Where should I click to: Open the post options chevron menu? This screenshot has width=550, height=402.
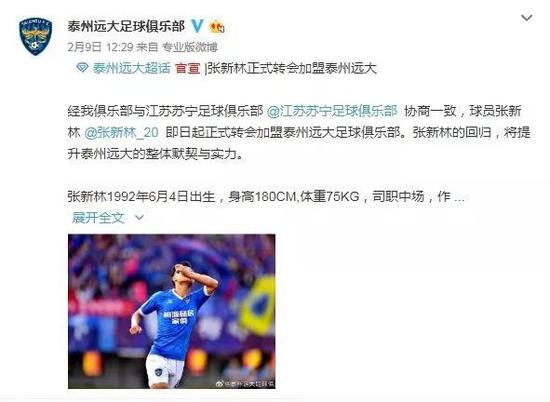coord(527,18)
